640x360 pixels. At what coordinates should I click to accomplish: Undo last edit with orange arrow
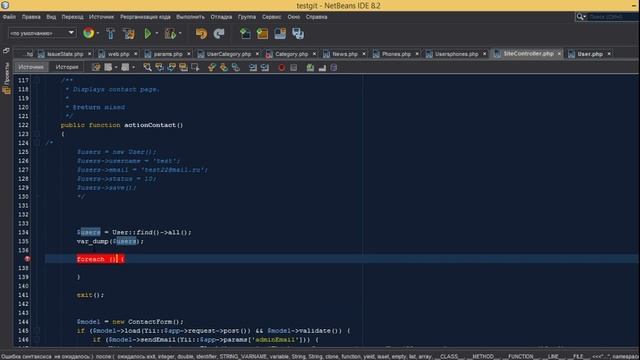[201, 33]
